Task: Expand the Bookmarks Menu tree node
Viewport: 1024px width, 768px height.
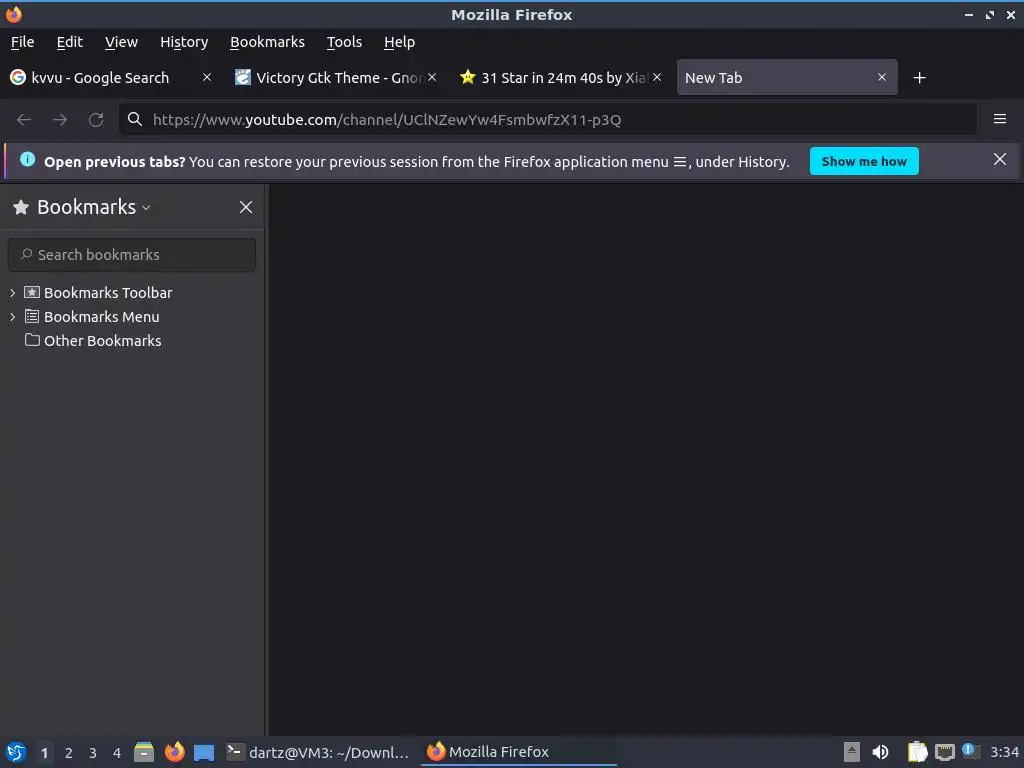Action: pos(12,317)
